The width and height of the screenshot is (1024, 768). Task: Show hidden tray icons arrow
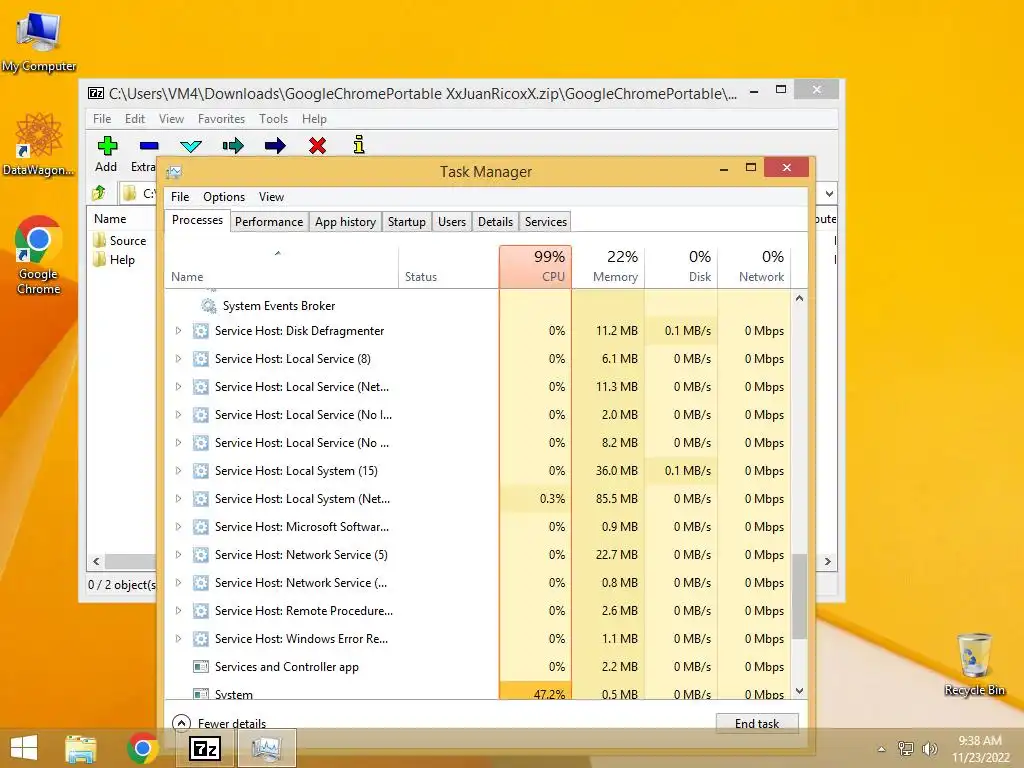pyautogui.click(x=882, y=749)
